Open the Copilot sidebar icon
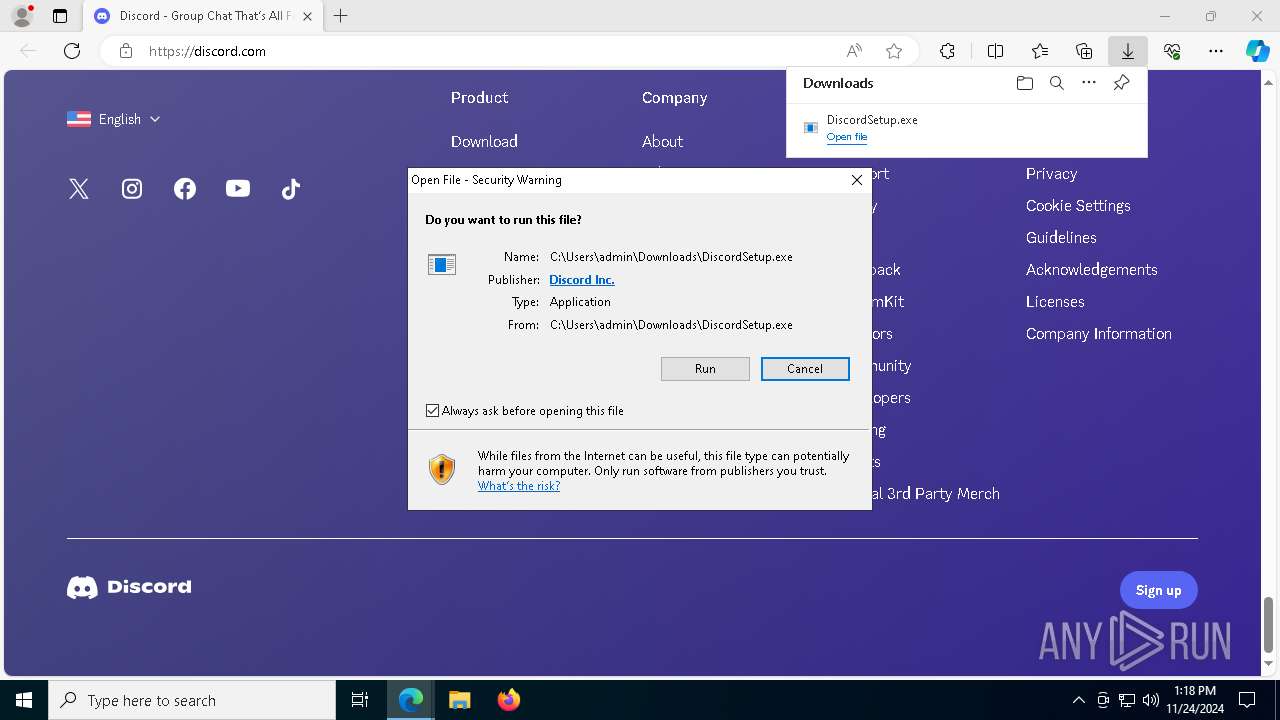The height and width of the screenshot is (720, 1280). [x=1257, y=51]
